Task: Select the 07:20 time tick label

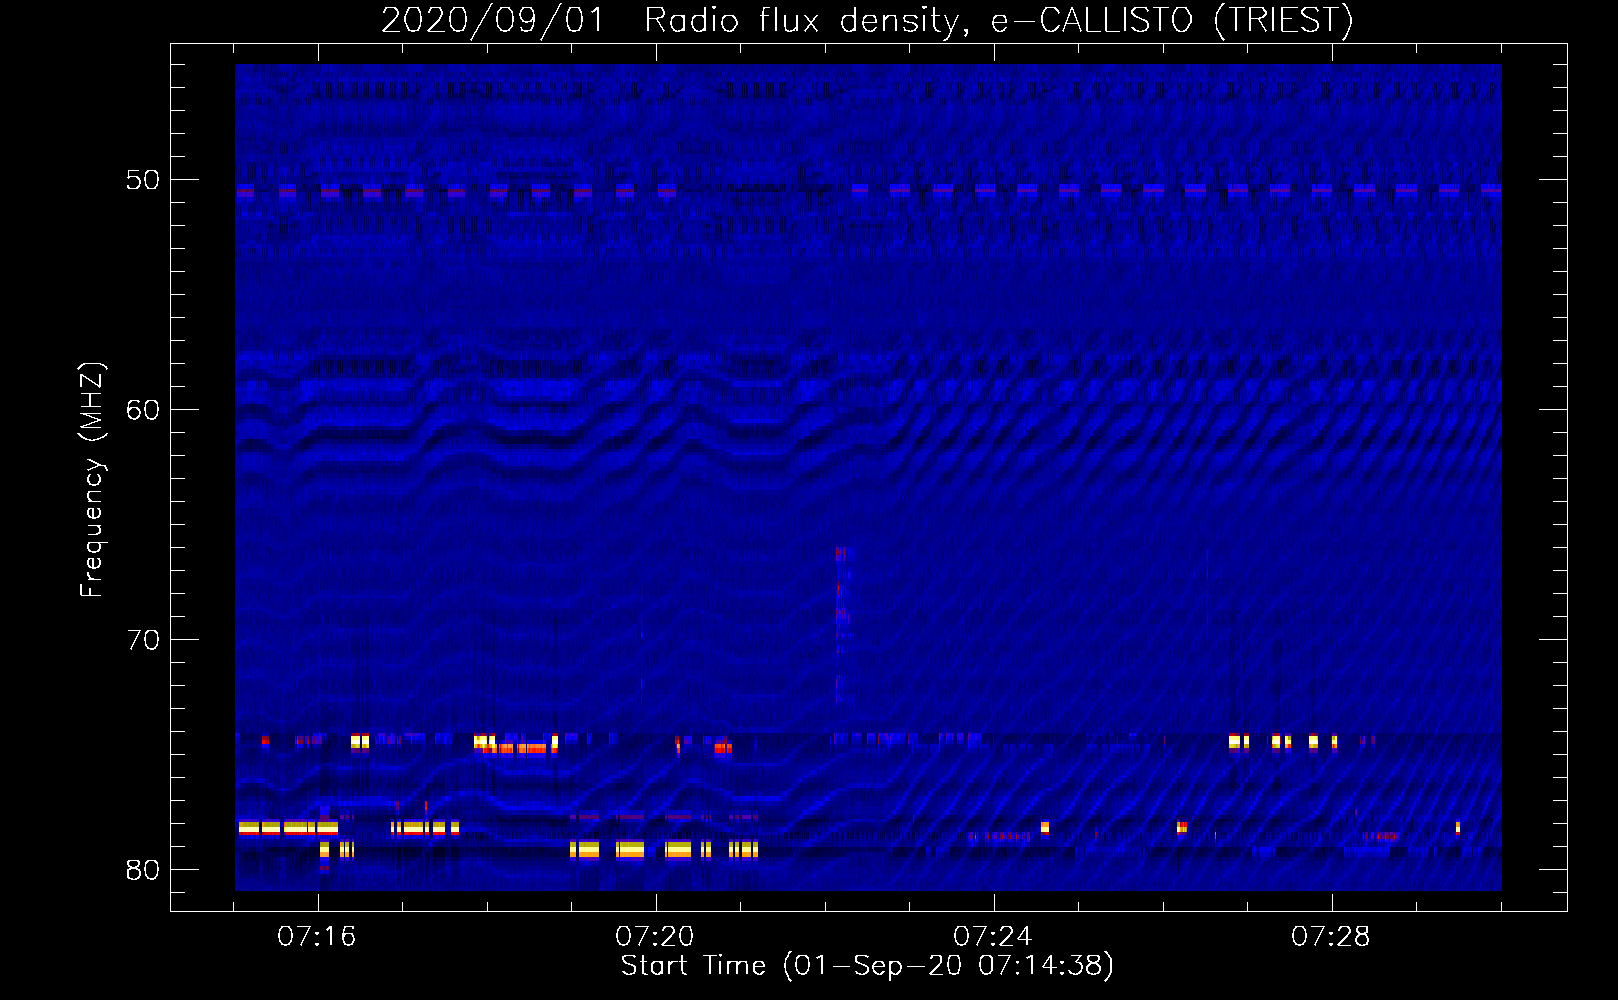Action: [655, 937]
